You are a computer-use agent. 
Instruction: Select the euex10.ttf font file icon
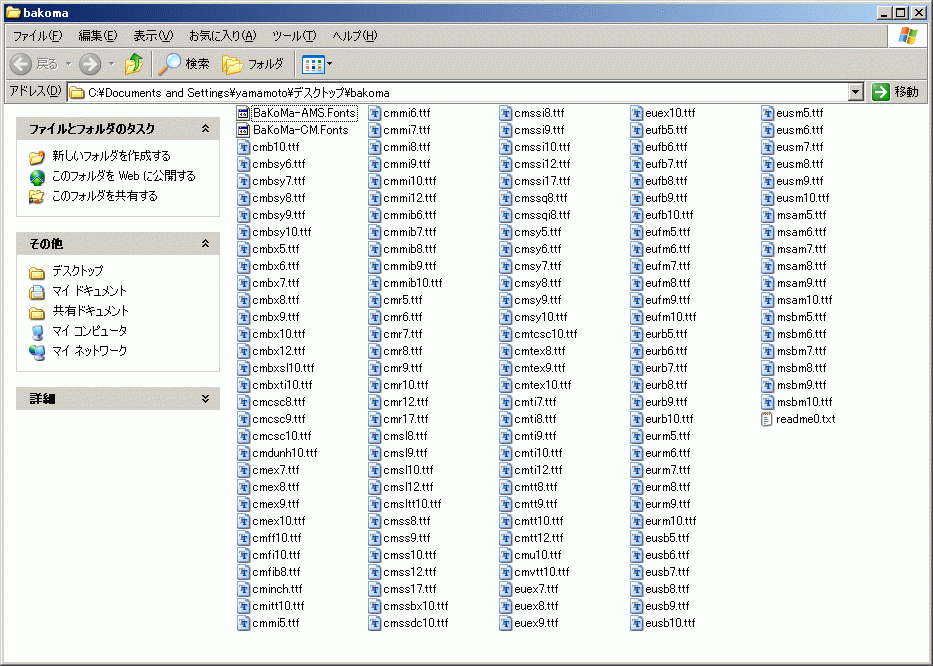point(636,113)
